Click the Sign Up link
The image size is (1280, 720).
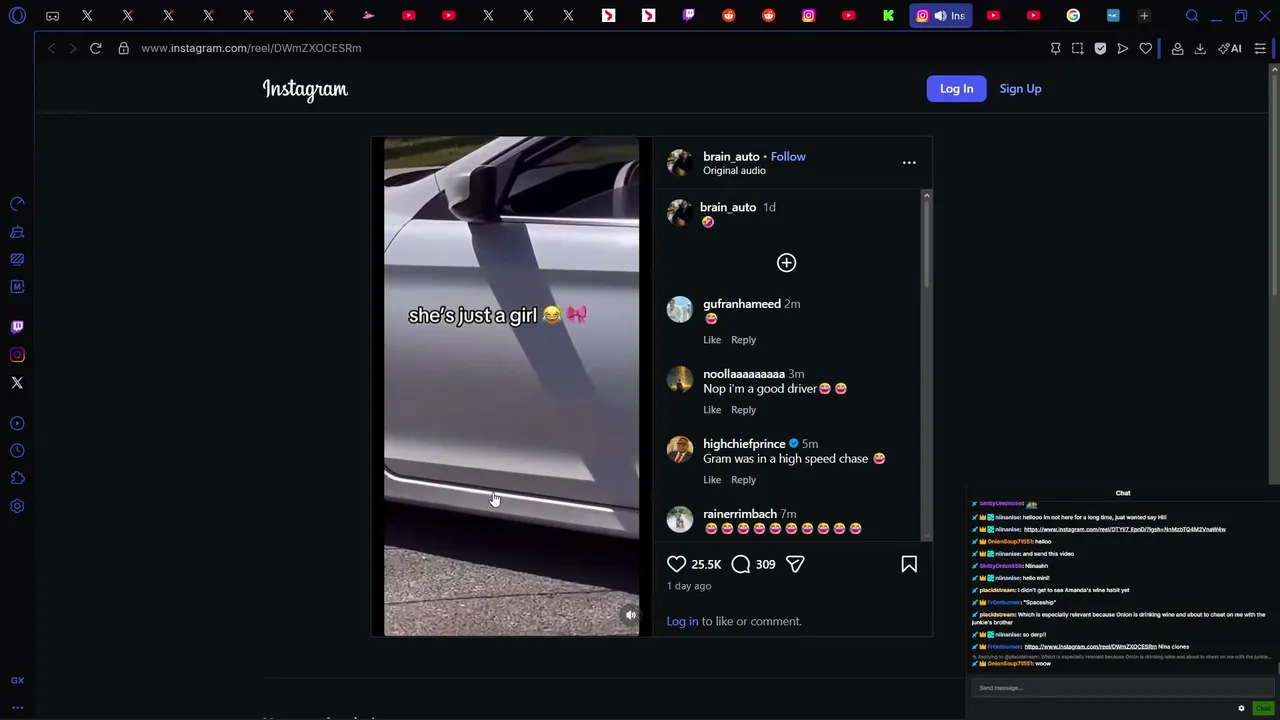[x=1020, y=88]
